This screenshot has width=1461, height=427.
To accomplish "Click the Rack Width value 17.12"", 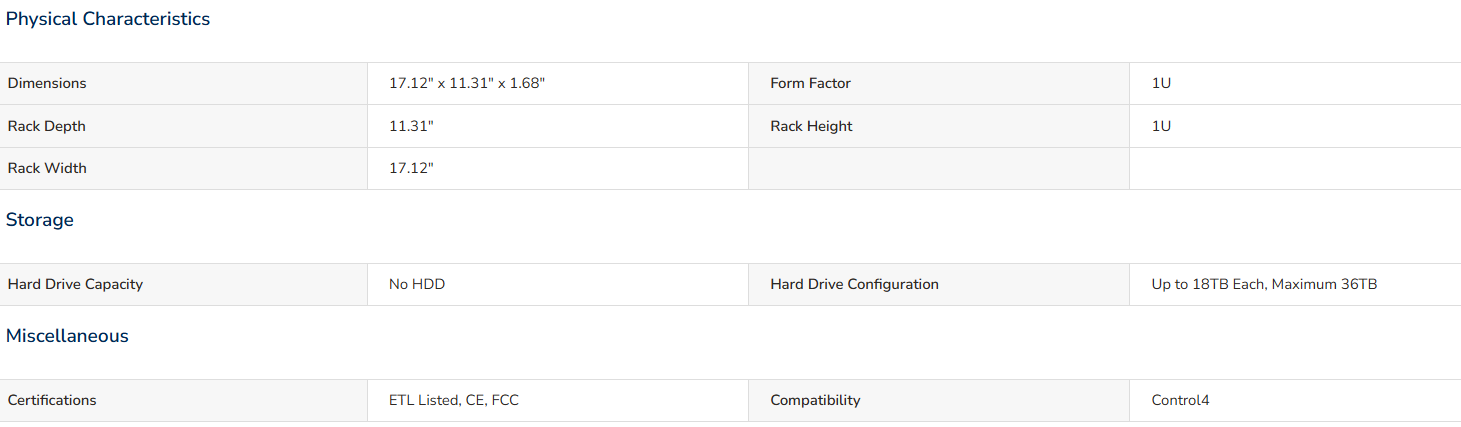I will point(411,168).
